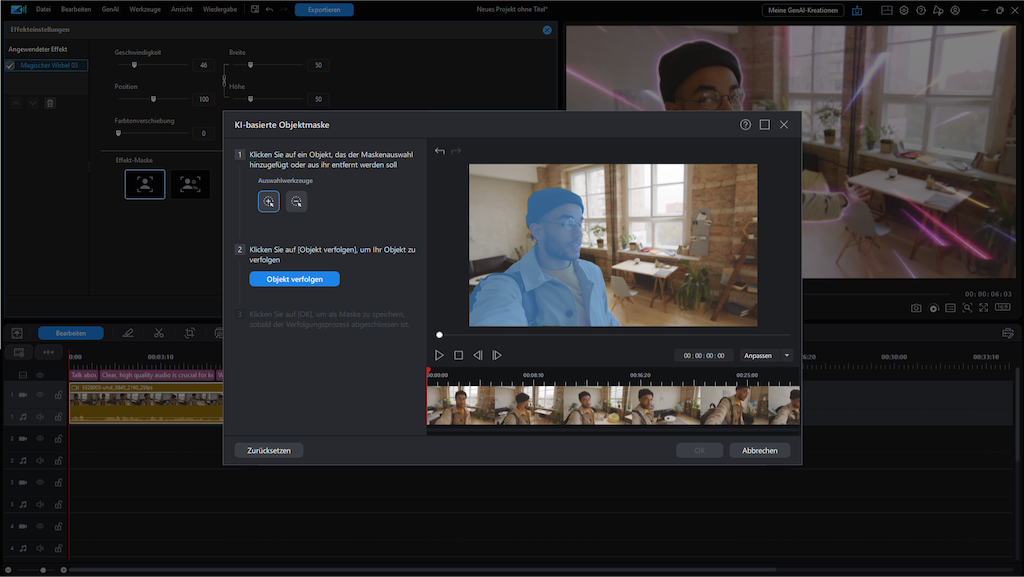Uncheck the Magischer Wirbel 03 effect
Viewport: 1024px width, 577px height.
coord(11,65)
